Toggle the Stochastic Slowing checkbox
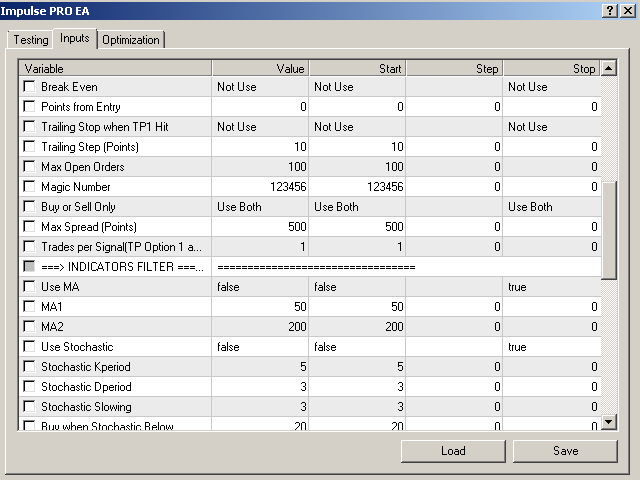Screen dimensions: 640x480 (29, 407)
